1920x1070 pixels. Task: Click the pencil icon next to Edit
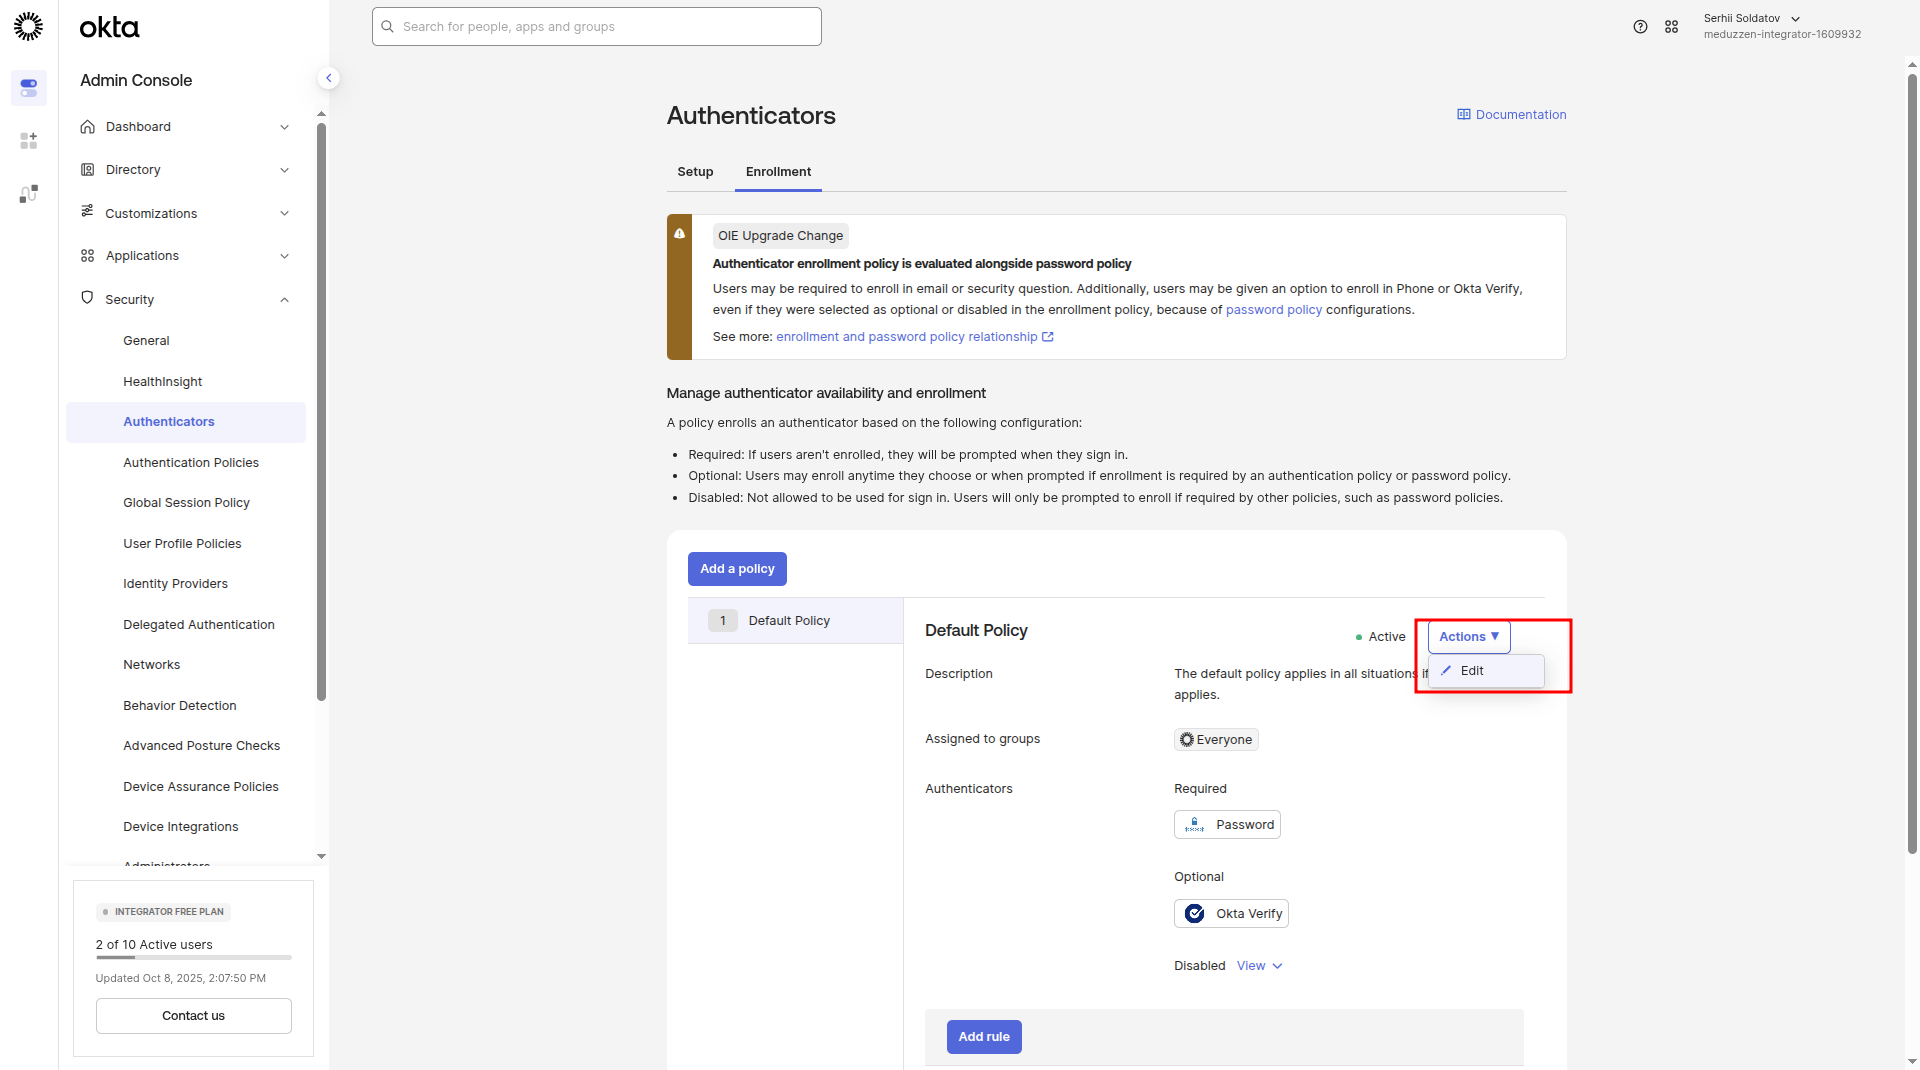(1446, 671)
